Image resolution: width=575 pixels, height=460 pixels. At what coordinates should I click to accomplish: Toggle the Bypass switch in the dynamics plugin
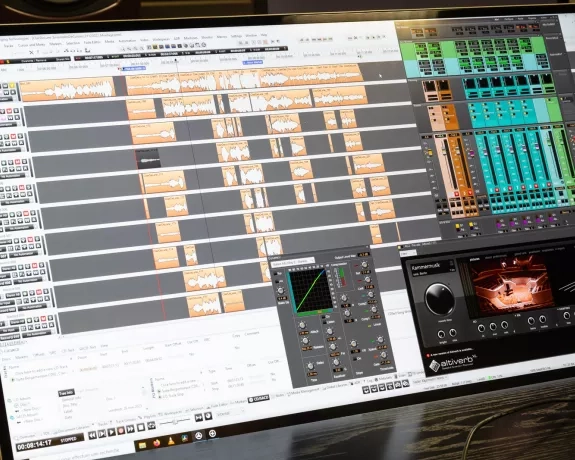pos(275,274)
